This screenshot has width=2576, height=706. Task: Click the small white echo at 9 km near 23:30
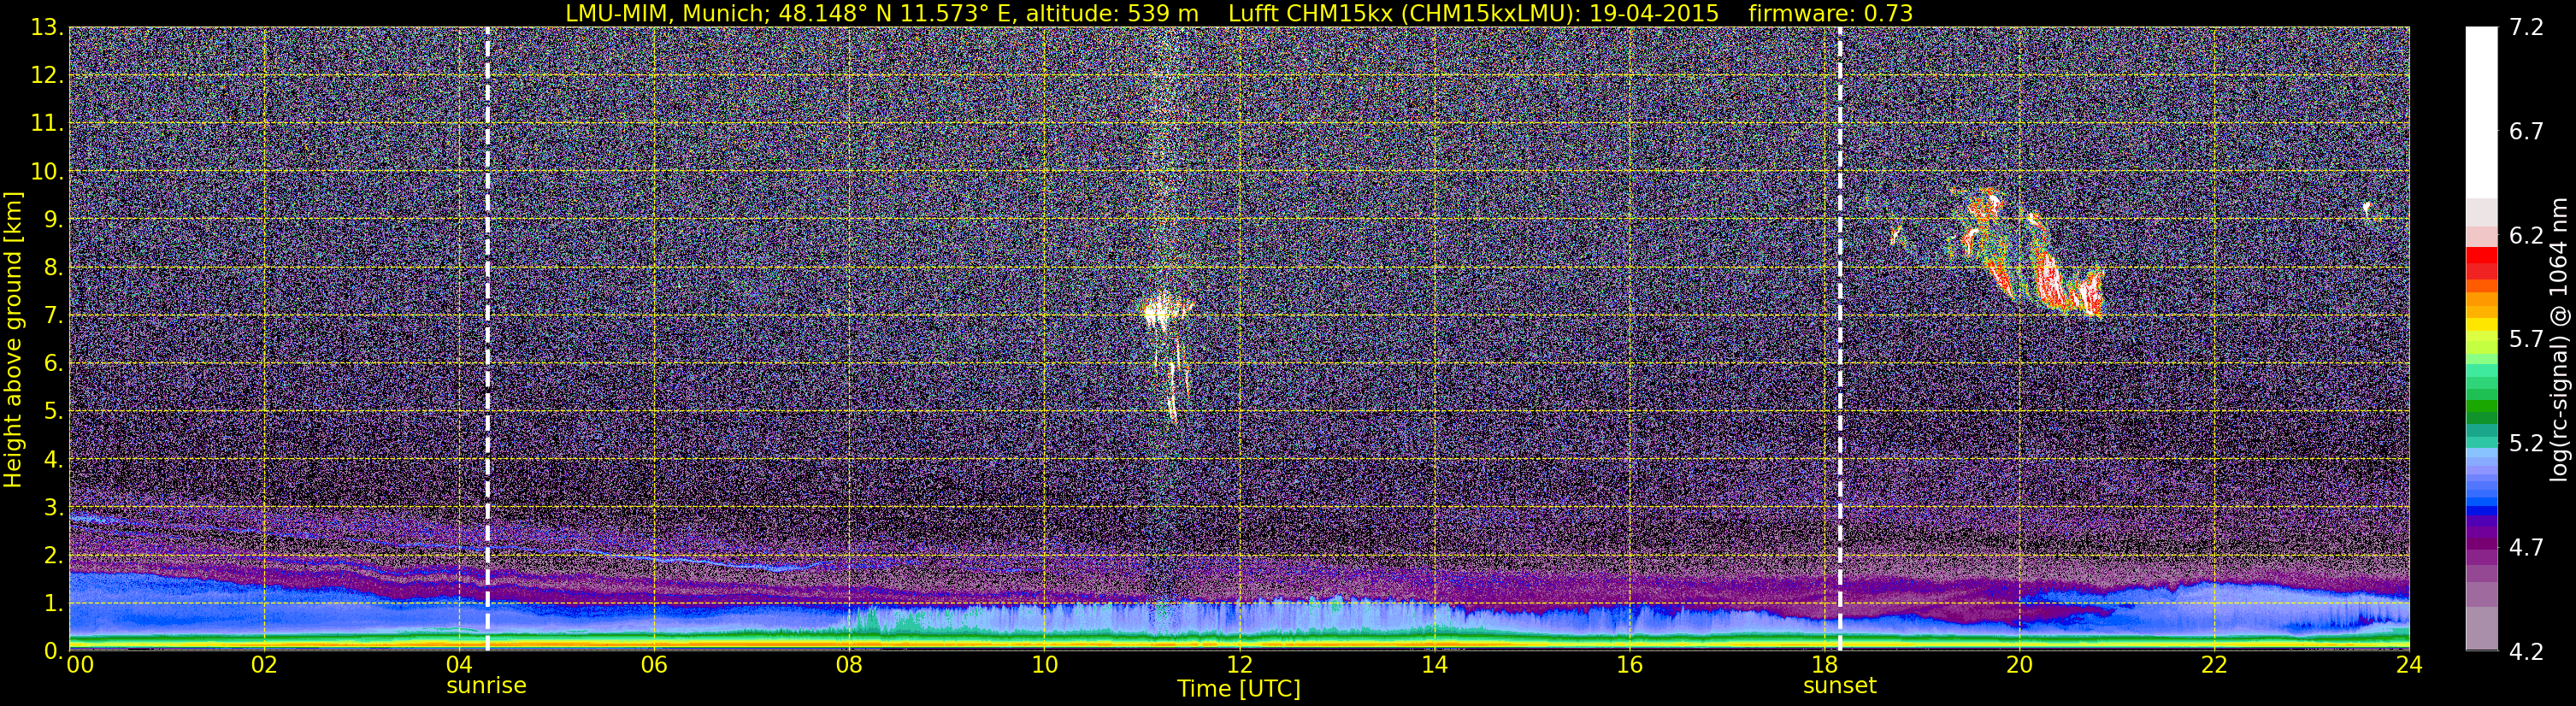click(2367, 209)
